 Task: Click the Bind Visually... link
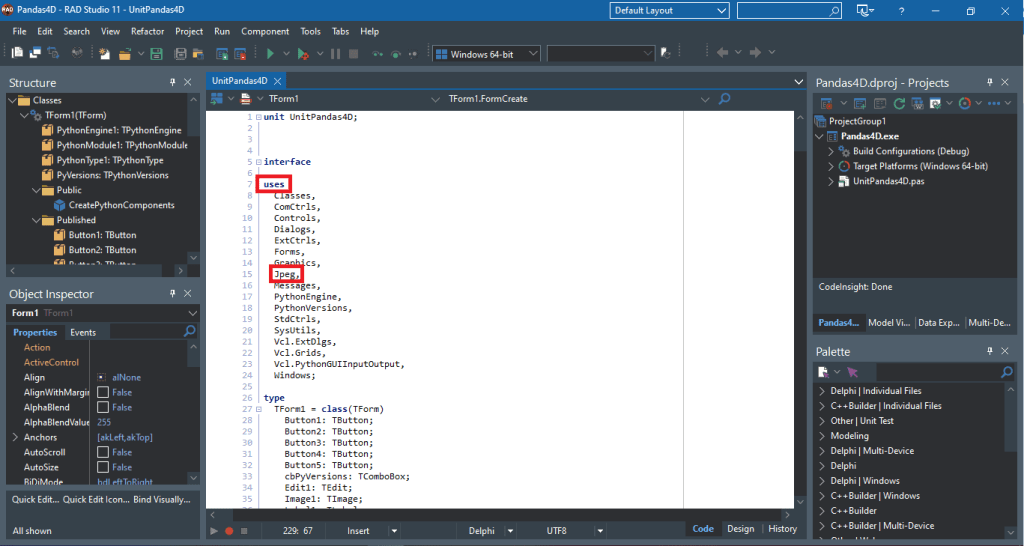click(162, 499)
